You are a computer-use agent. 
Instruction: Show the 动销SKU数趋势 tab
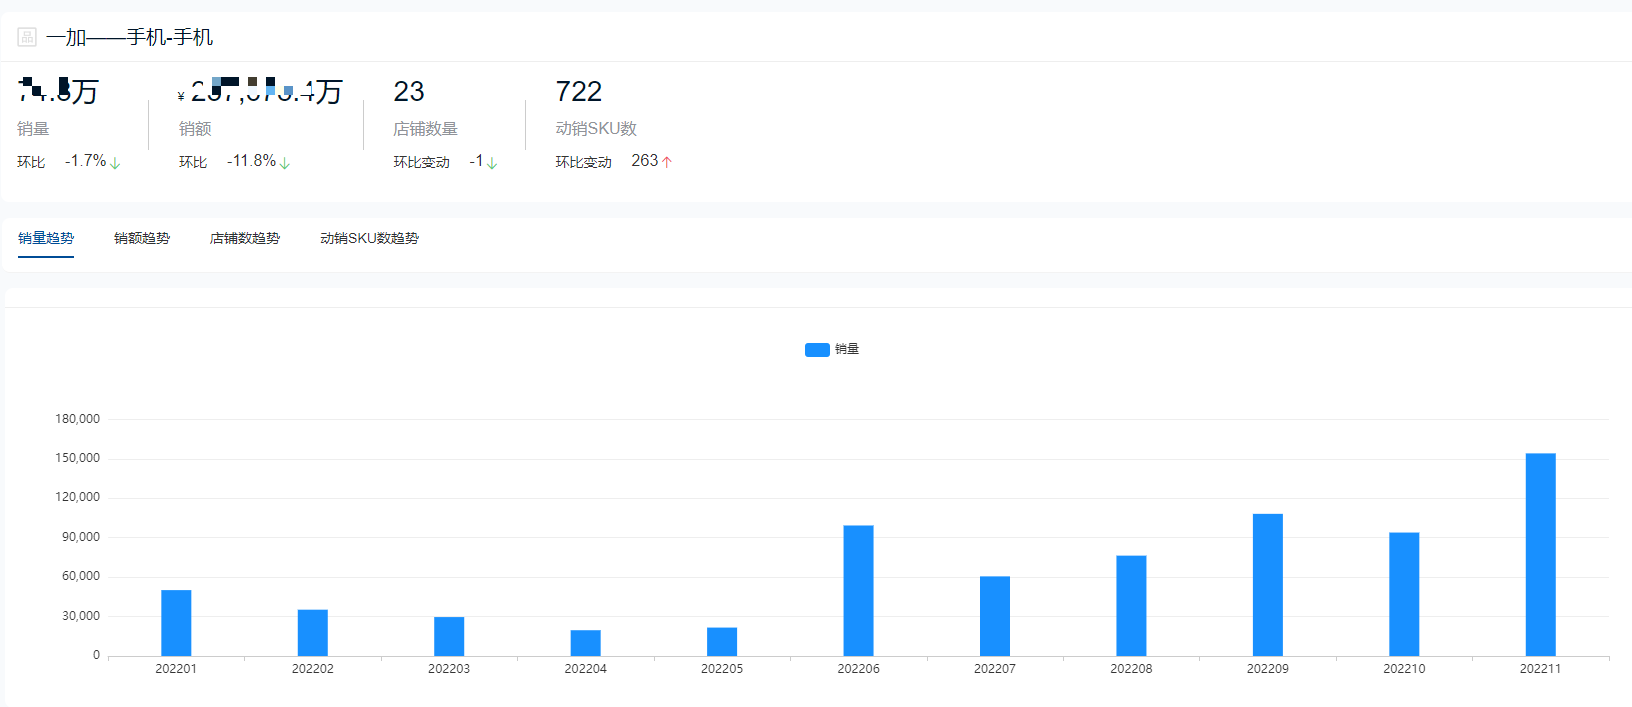[370, 238]
